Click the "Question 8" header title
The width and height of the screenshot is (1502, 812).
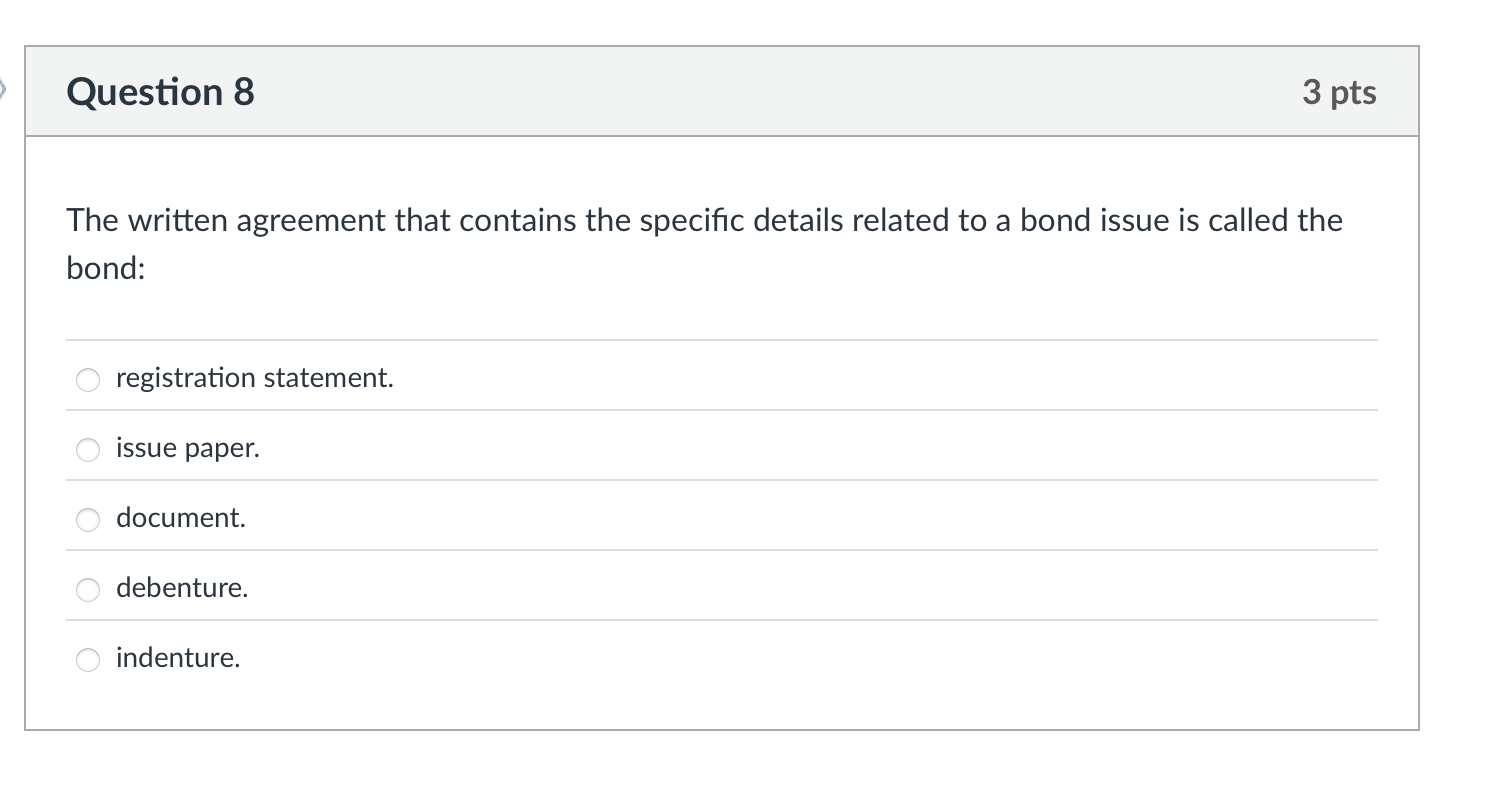tap(159, 92)
